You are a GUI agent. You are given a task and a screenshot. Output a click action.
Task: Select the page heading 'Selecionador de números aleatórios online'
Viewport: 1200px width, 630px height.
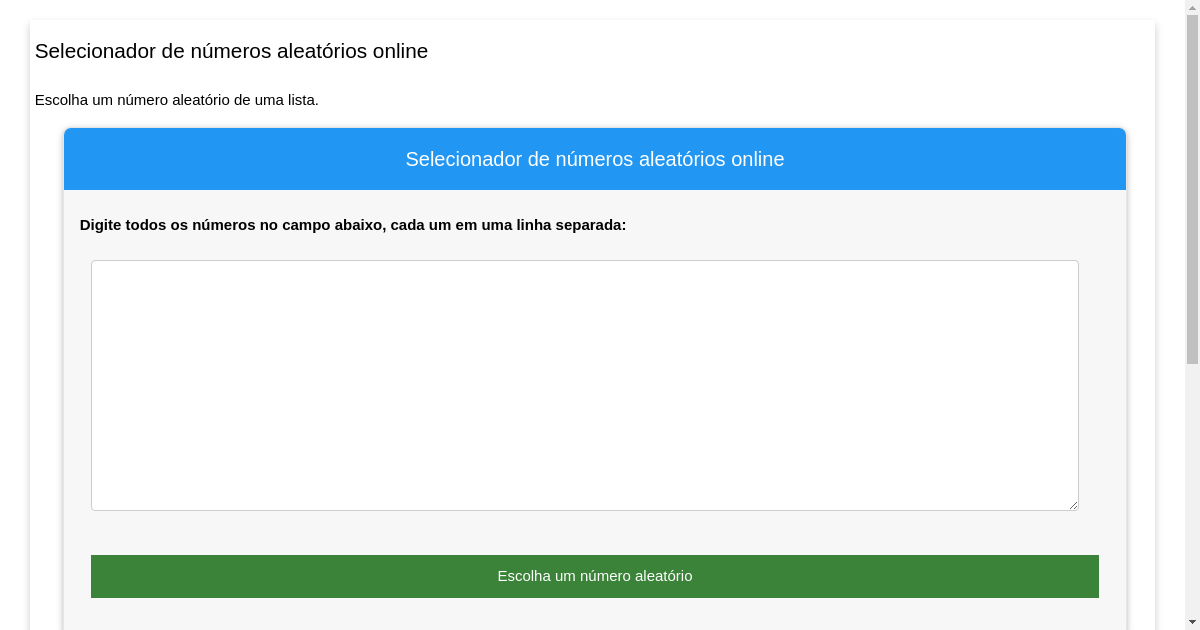(232, 51)
